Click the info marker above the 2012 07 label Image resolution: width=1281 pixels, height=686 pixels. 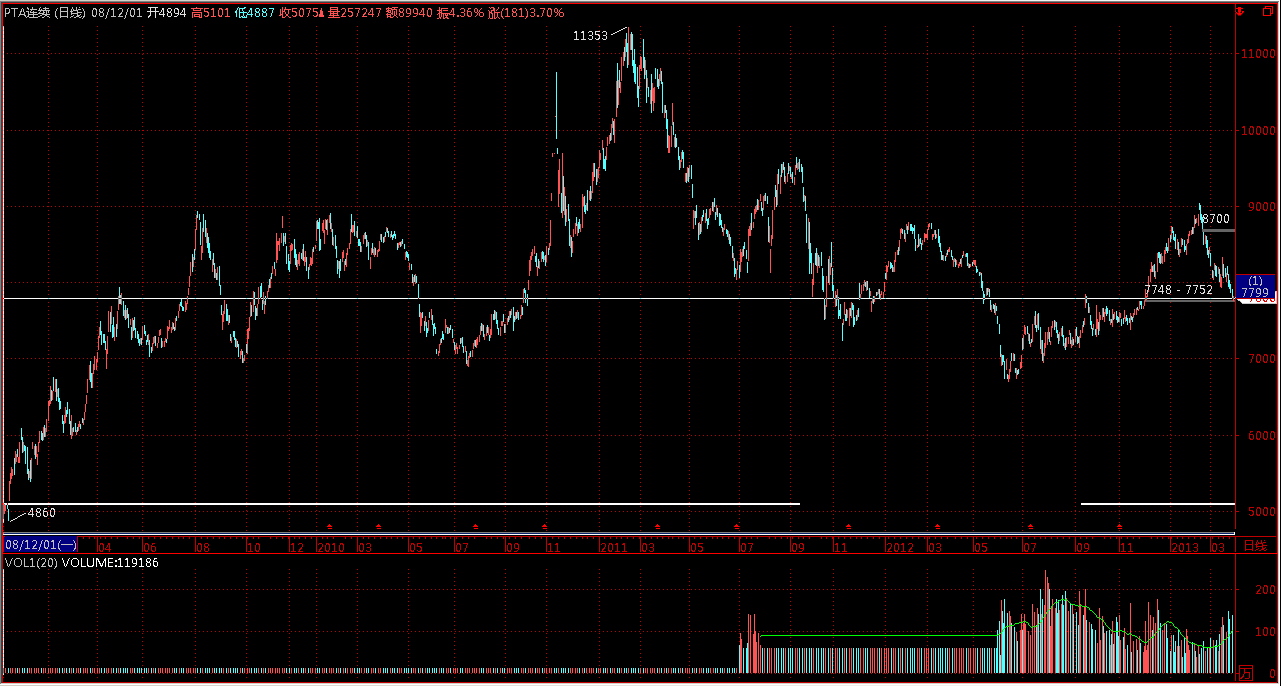click(1030, 527)
